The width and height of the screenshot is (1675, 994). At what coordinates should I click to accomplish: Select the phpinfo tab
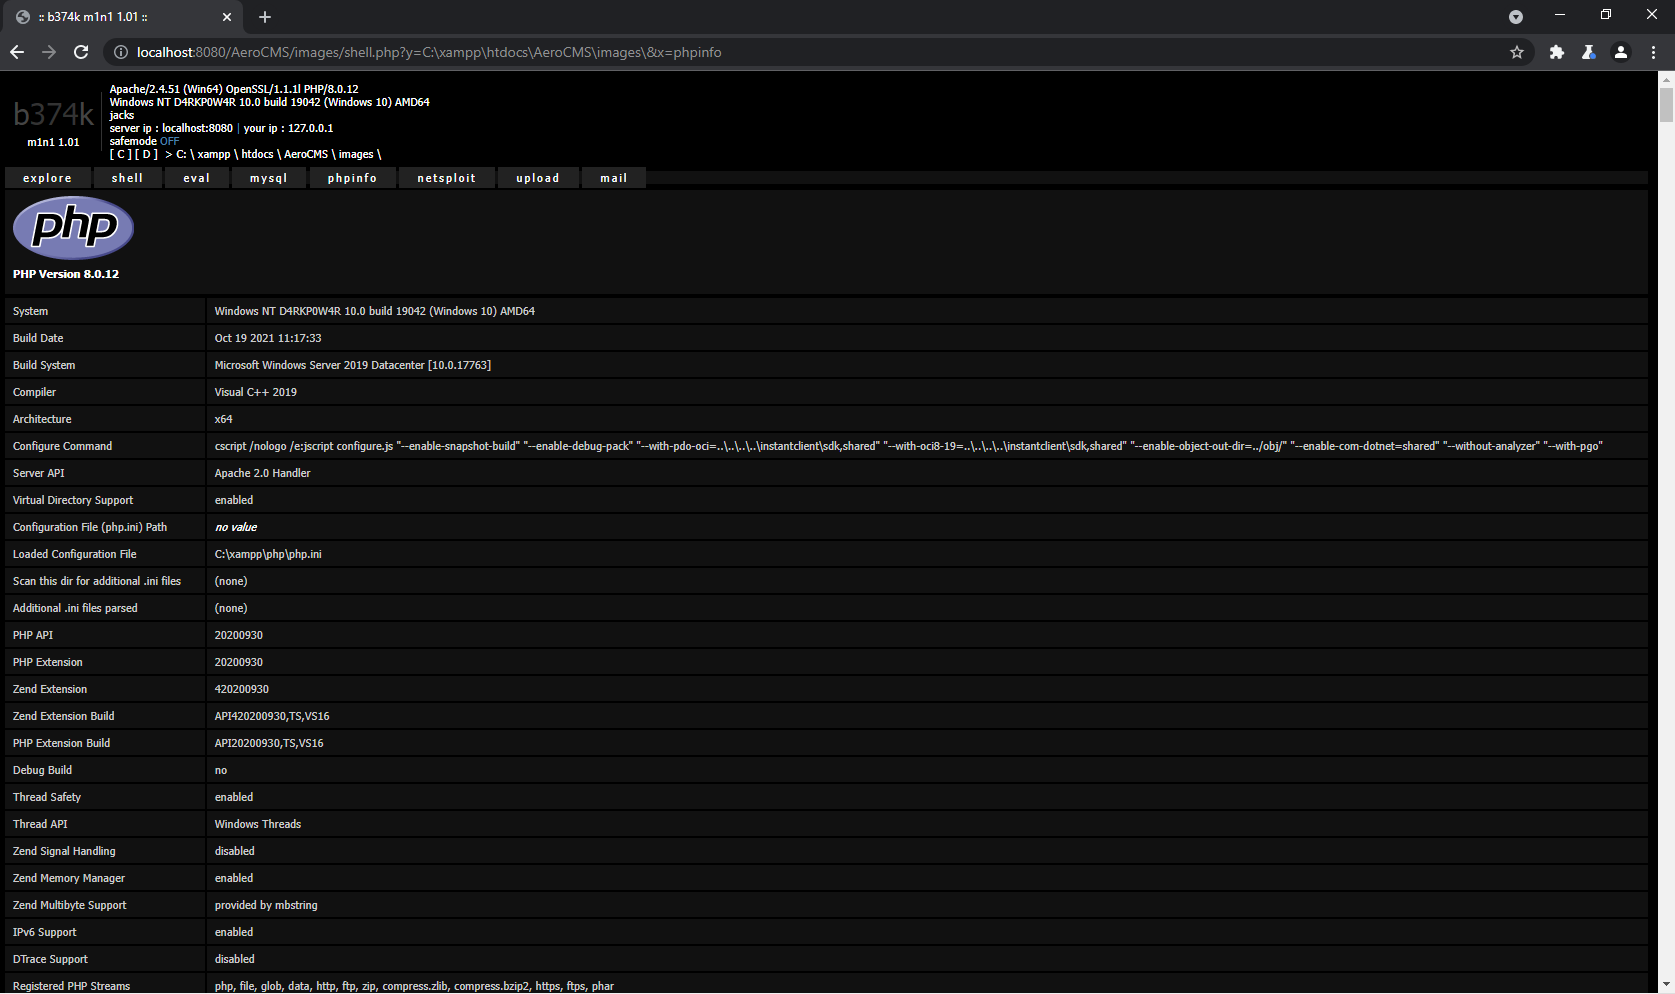click(352, 178)
